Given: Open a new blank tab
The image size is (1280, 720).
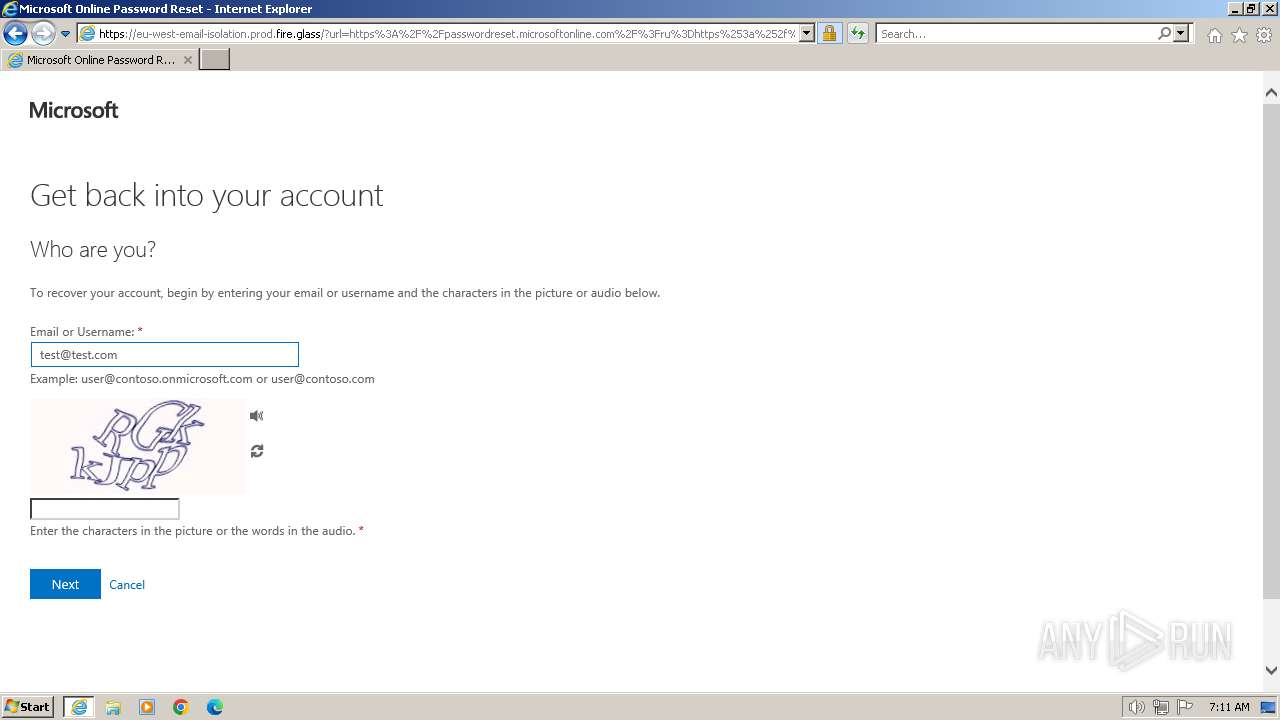Looking at the screenshot, I should [x=215, y=60].
